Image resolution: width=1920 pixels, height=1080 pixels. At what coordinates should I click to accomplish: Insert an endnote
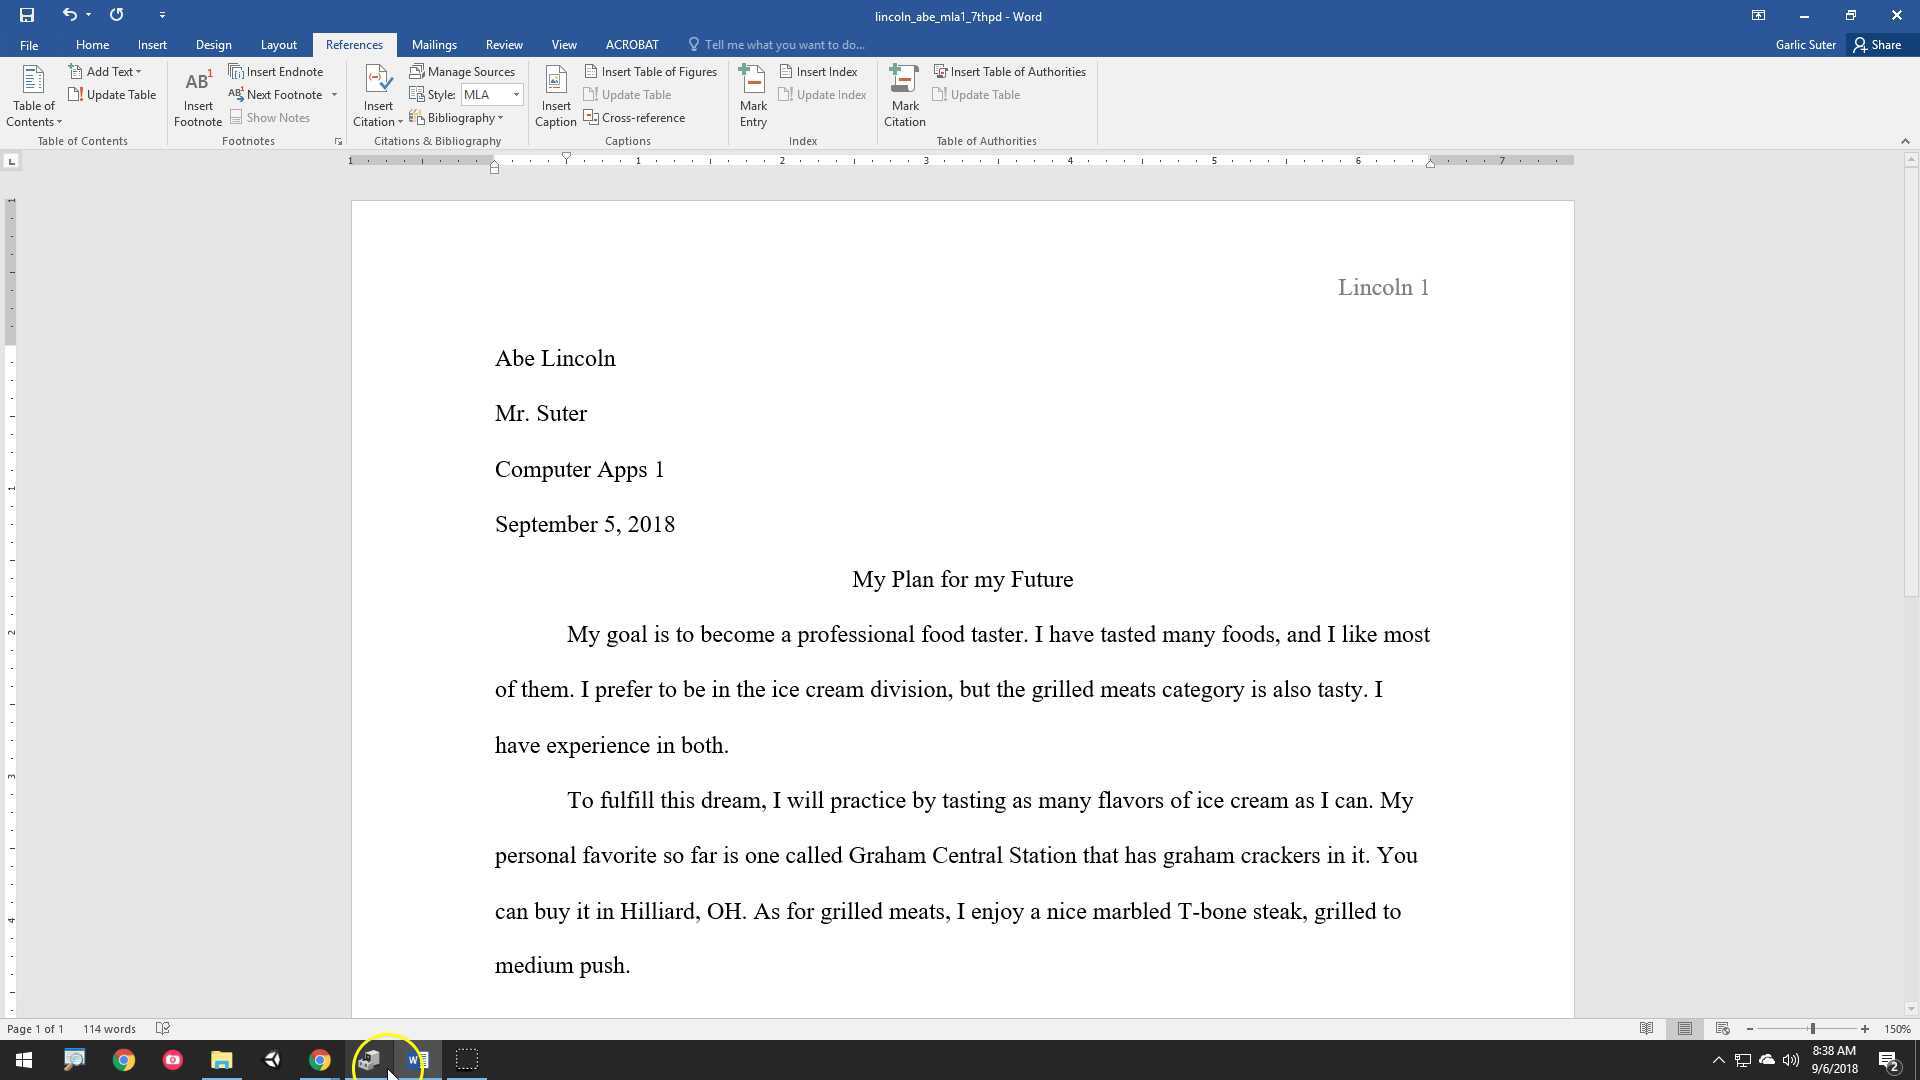click(277, 71)
